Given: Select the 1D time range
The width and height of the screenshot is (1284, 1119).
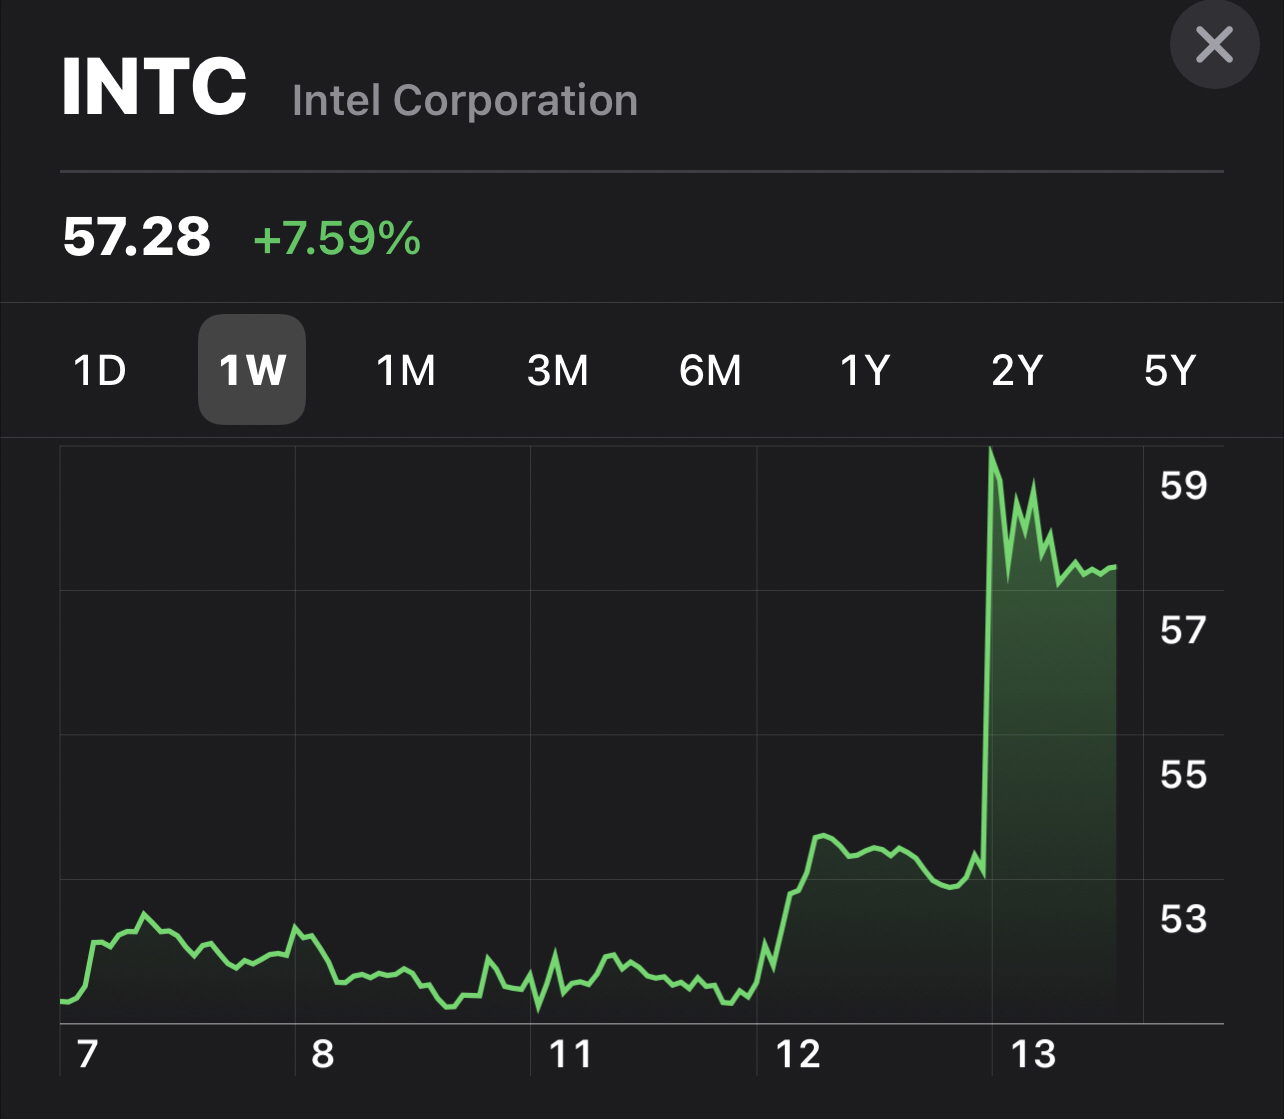Looking at the screenshot, I should click(100, 371).
